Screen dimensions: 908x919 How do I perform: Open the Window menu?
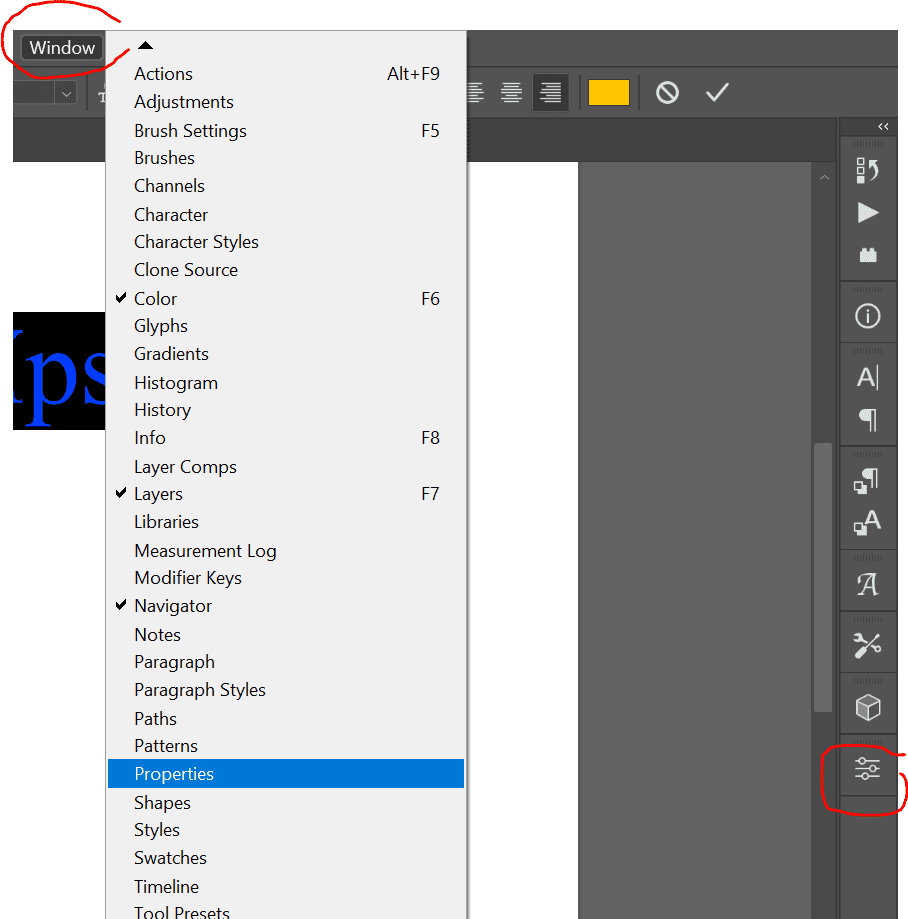(x=62, y=47)
